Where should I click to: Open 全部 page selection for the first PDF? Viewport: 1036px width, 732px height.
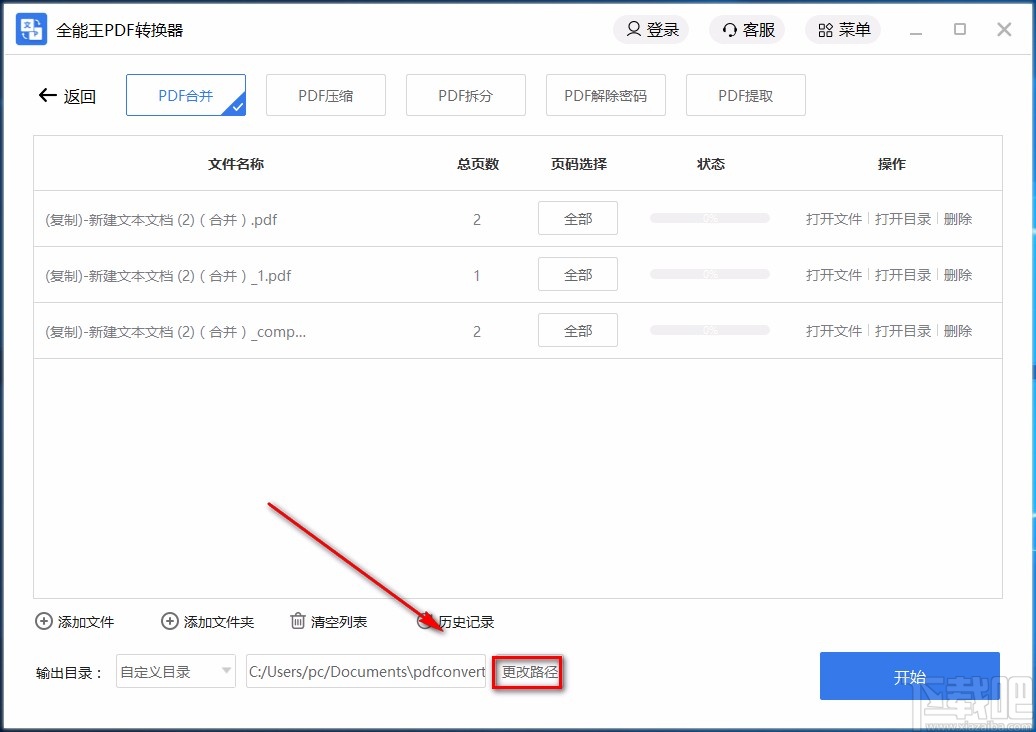point(577,218)
